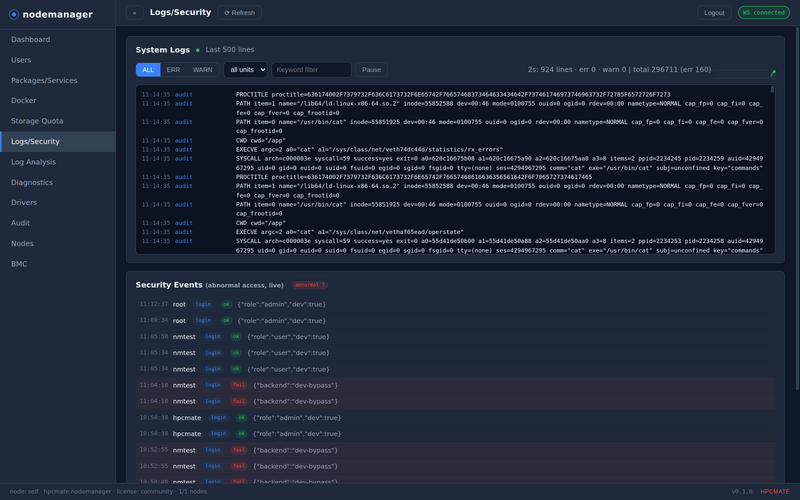Filter logs to ERR level
The image size is (800, 500).
173,70
